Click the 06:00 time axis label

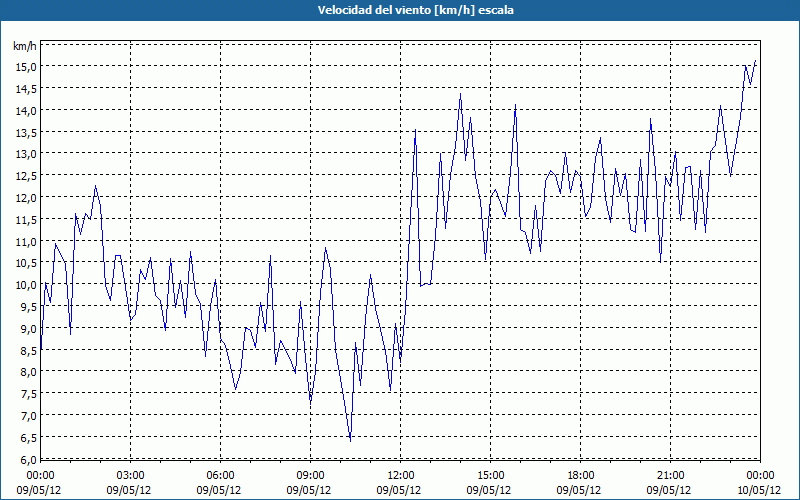pos(220,476)
